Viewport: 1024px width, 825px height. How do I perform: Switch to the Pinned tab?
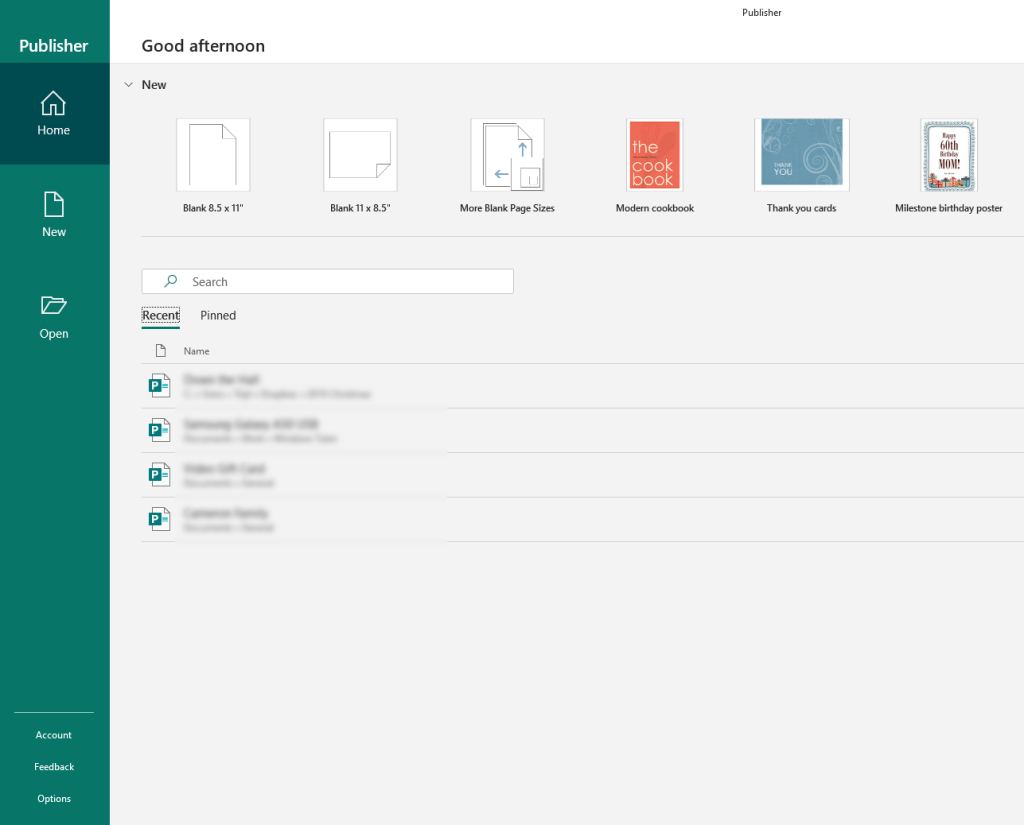tap(218, 315)
